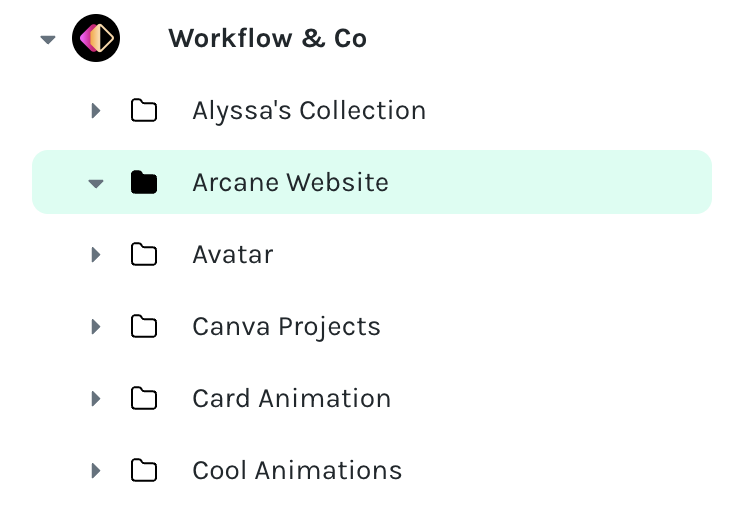Click the Cool Animations folder icon
This screenshot has width=748, height=514.
point(144,471)
